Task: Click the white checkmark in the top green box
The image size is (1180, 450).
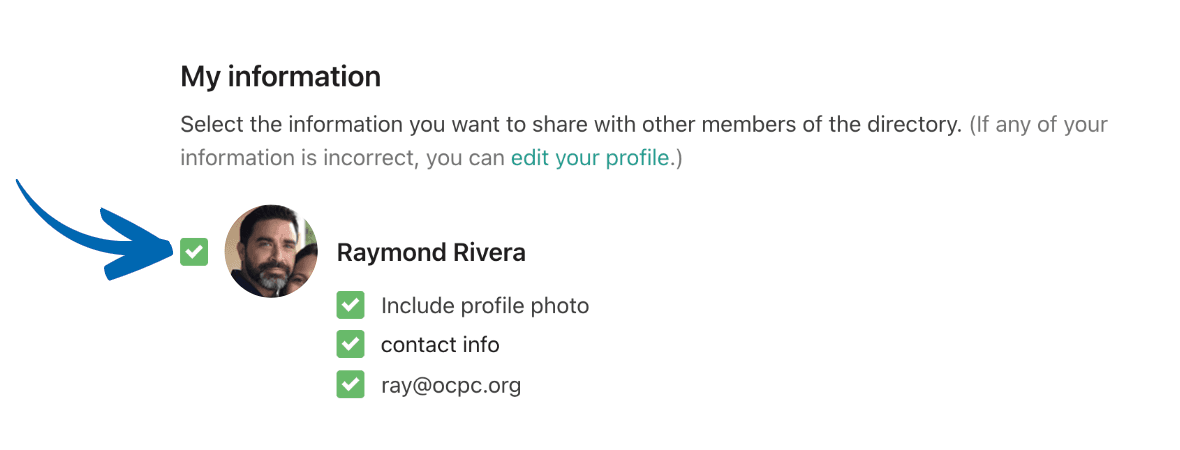Action: coord(194,252)
